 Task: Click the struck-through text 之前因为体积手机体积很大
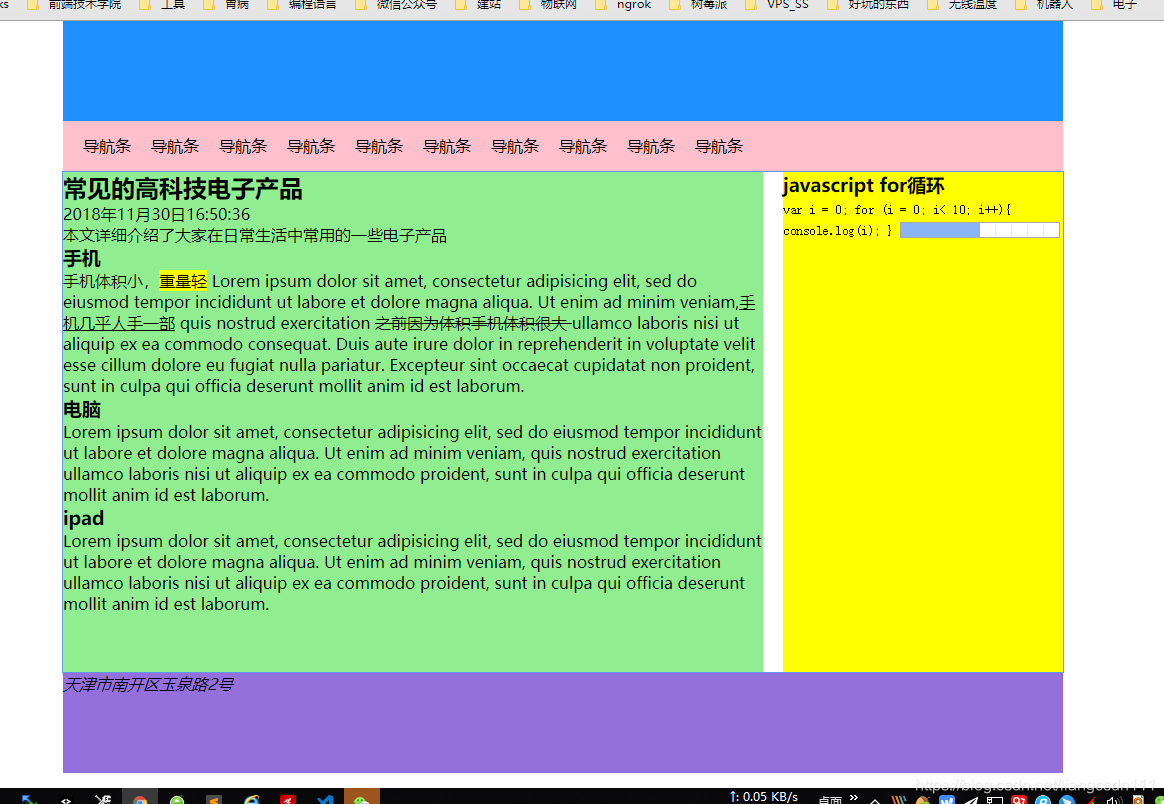[x=474, y=324]
